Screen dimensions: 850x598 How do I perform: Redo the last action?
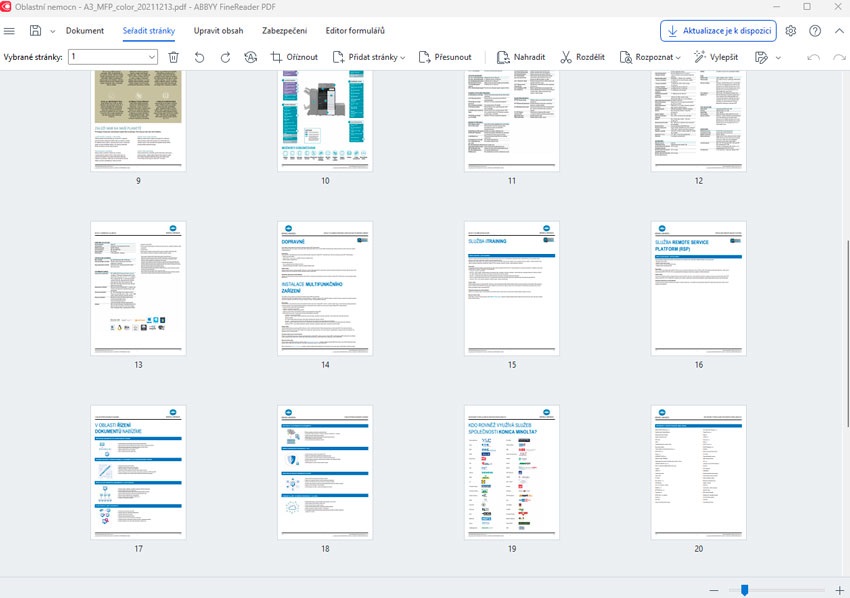coord(839,57)
